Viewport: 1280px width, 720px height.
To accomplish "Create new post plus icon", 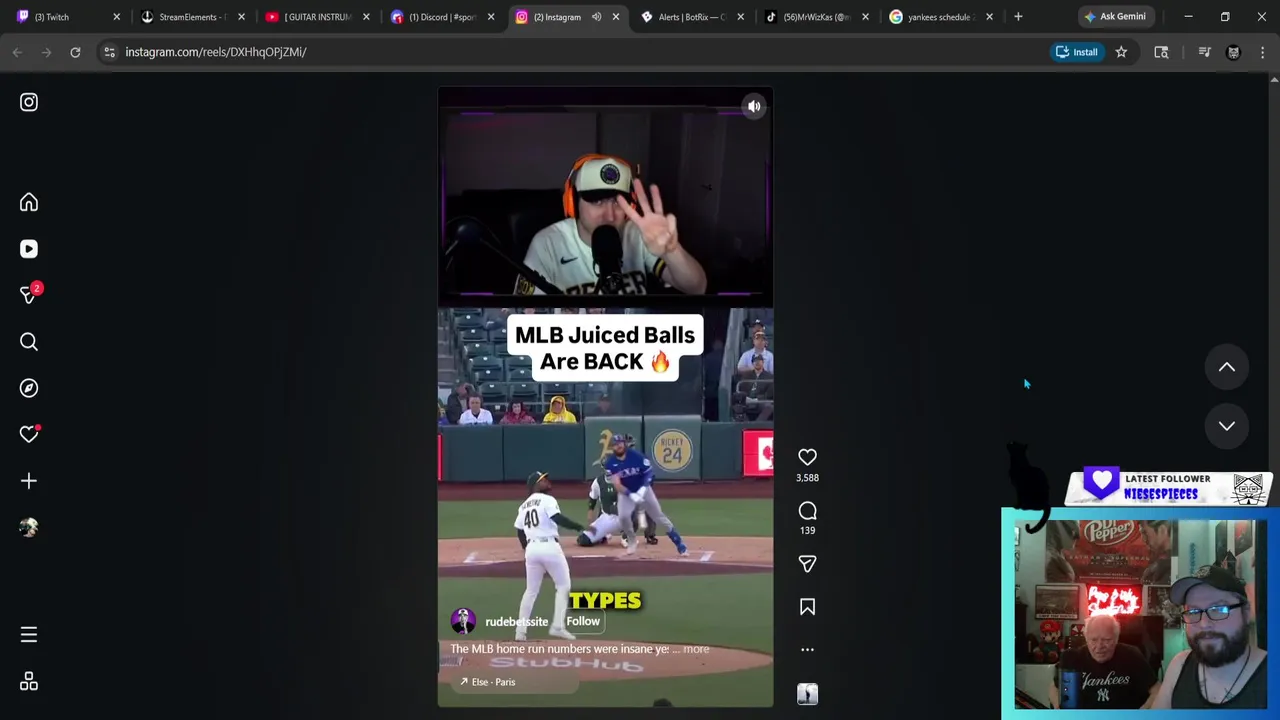I will pos(29,481).
